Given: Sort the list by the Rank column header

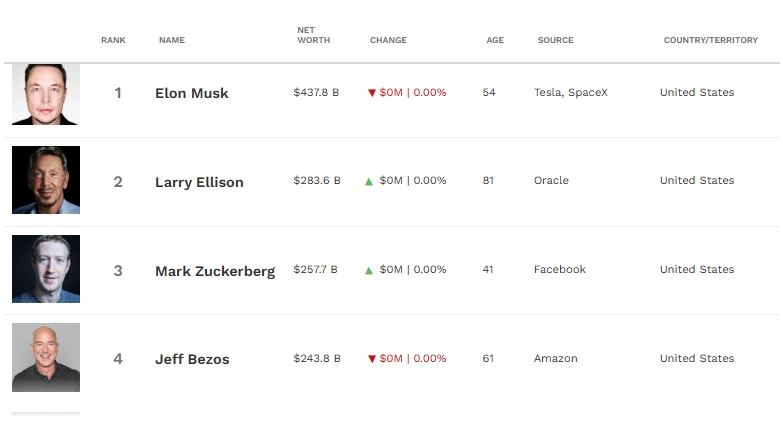Looking at the screenshot, I should (x=113, y=40).
